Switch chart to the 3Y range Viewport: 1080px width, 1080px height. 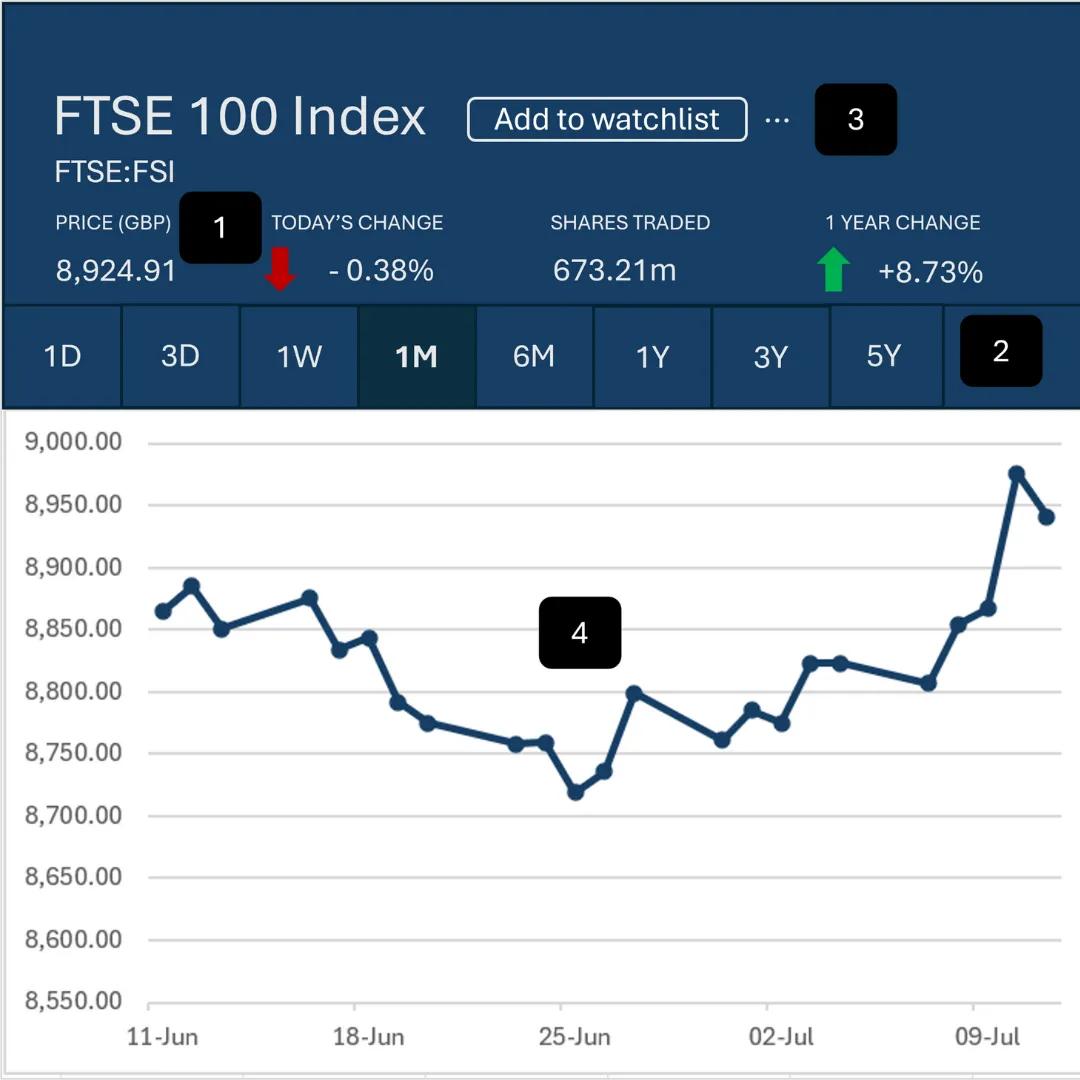point(771,357)
